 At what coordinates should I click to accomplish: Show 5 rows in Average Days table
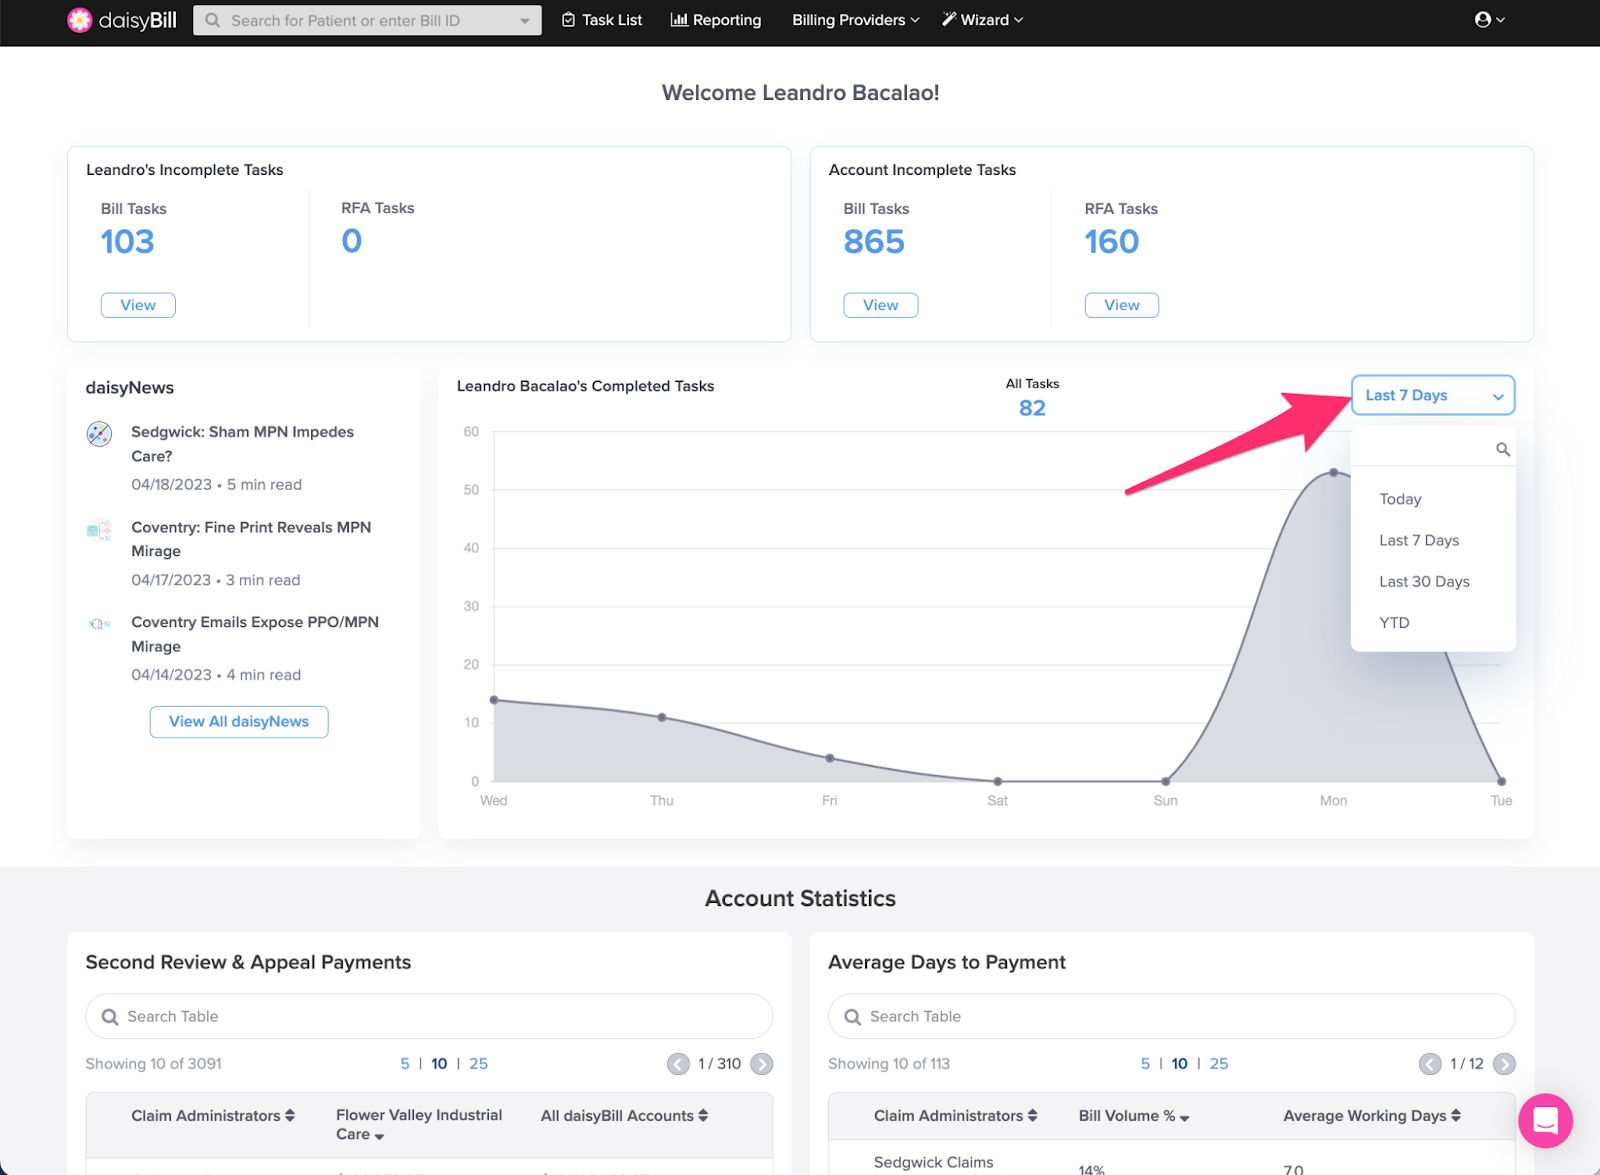1145,1064
